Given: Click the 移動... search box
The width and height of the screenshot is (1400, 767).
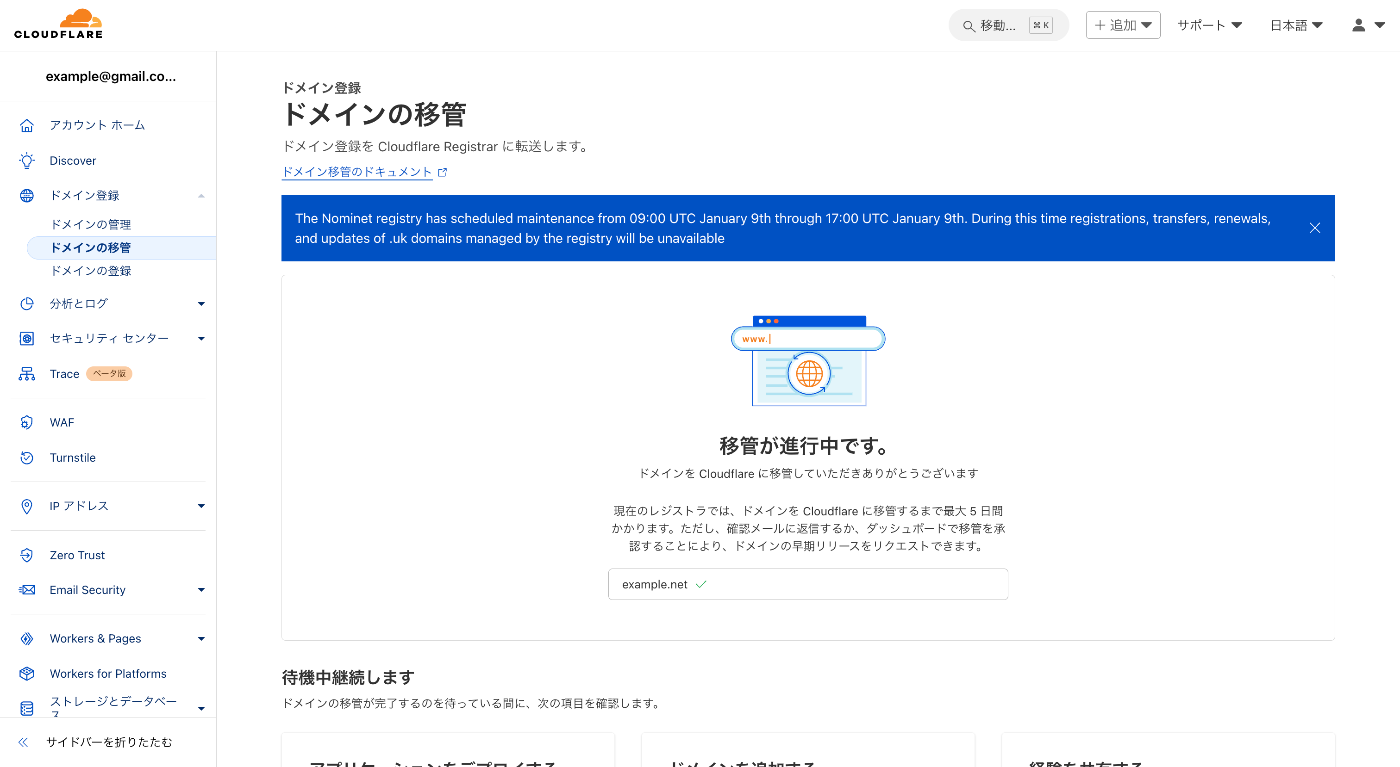Looking at the screenshot, I should pos(1009,26).
